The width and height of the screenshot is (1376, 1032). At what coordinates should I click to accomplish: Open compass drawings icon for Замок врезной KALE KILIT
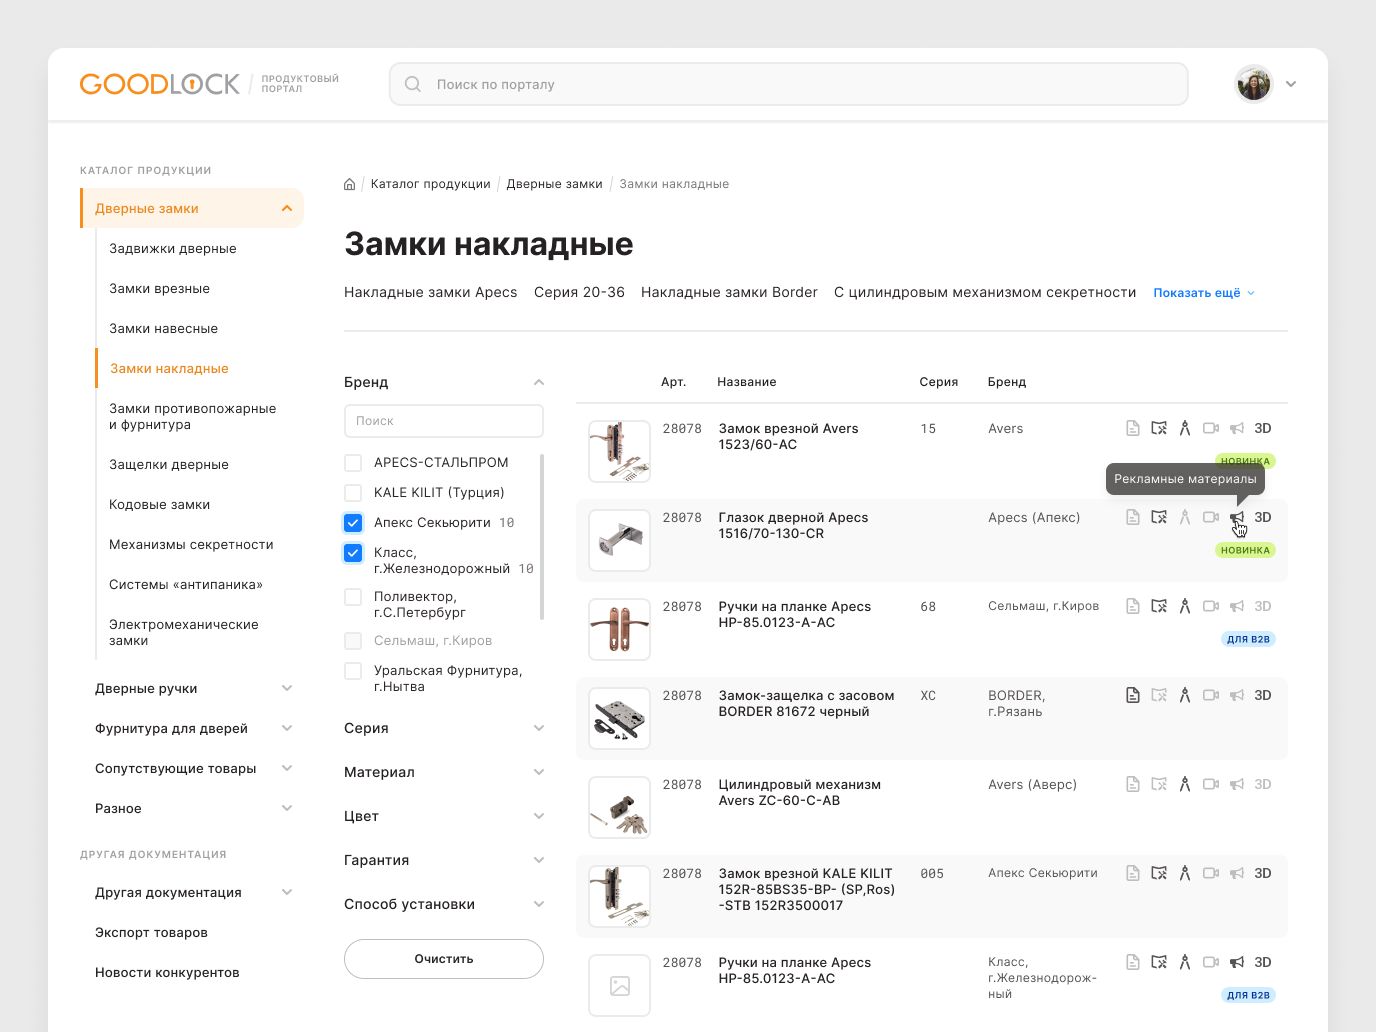coord(1185,873)
